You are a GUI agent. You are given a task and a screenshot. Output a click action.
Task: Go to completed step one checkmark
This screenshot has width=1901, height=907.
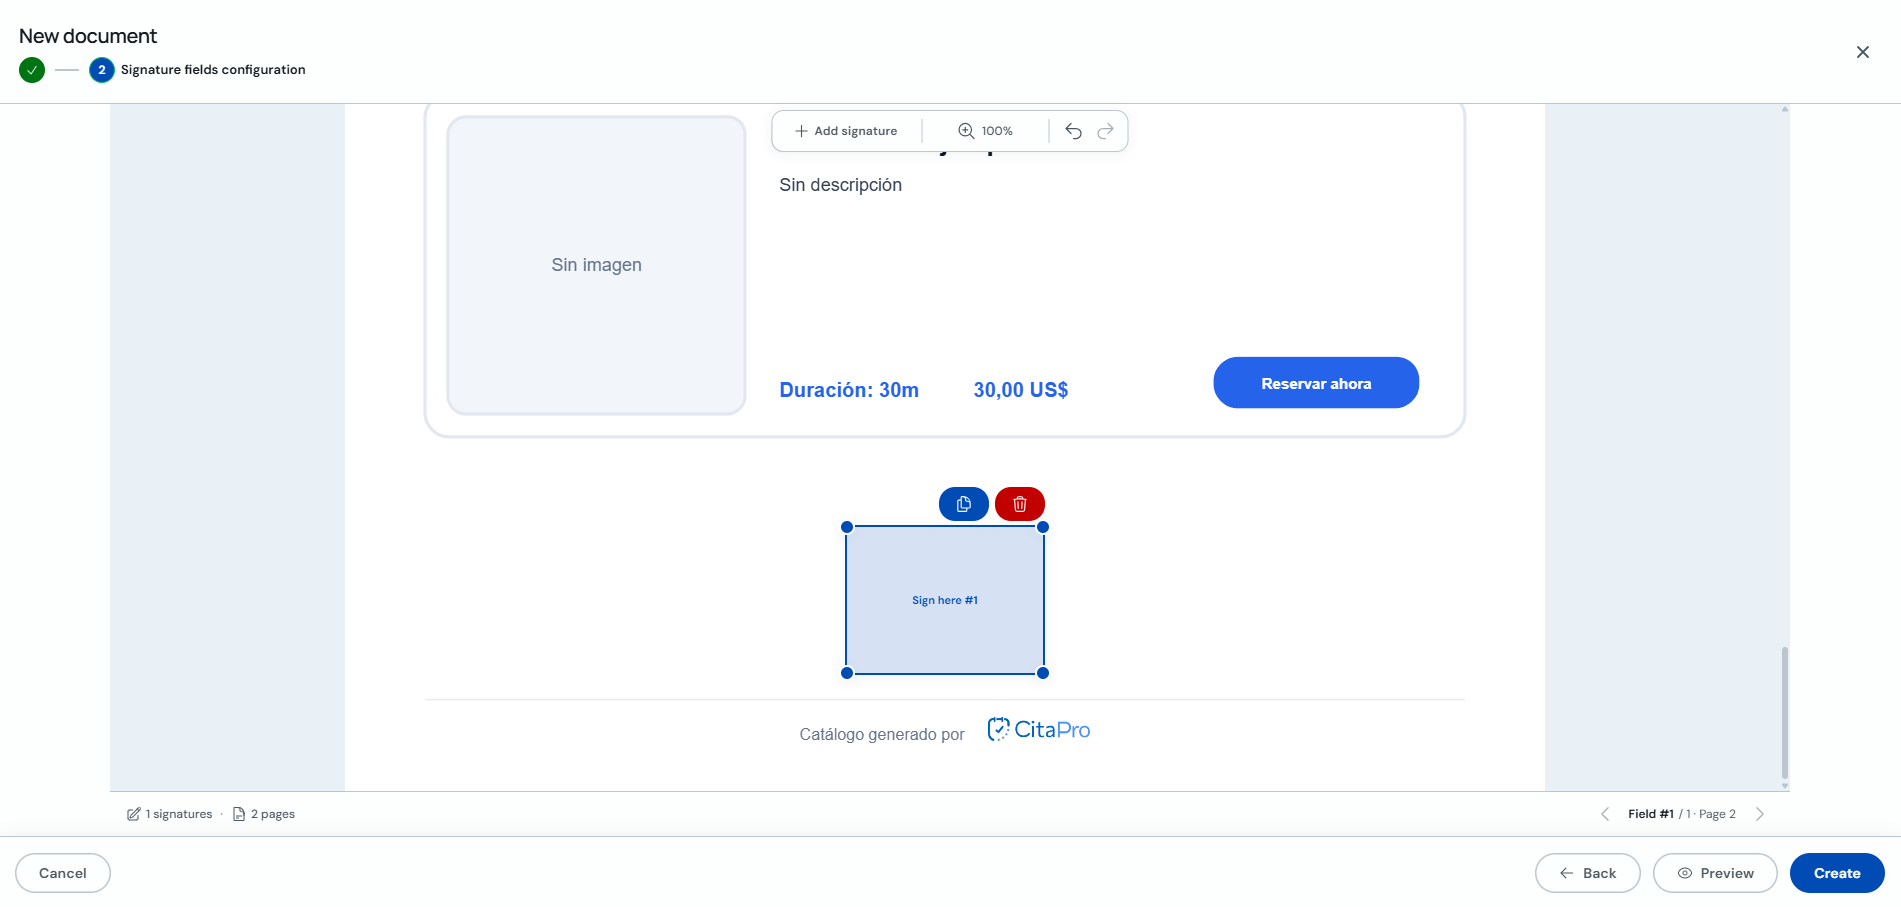pos(32,70)
